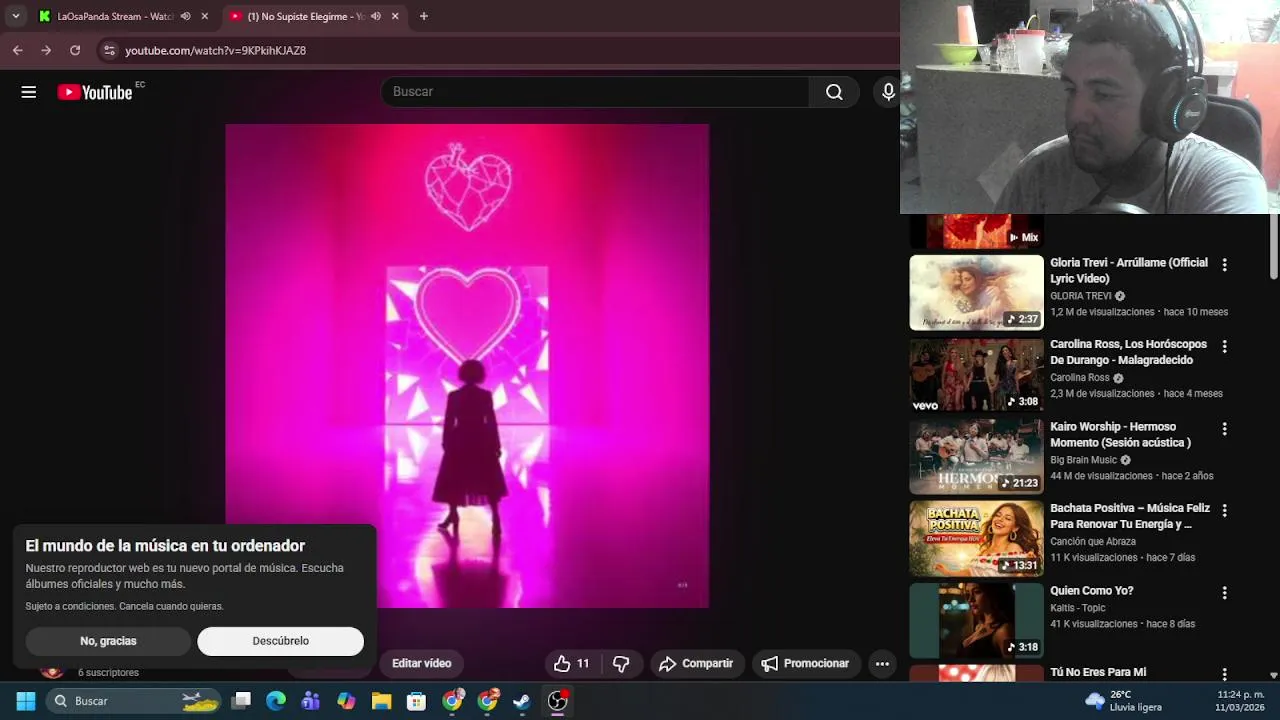The height and width of the screenshot is (720, 1280).
Task: Mute the No Supiste Elegirme tab audio
Action: (x=375, y=16)
